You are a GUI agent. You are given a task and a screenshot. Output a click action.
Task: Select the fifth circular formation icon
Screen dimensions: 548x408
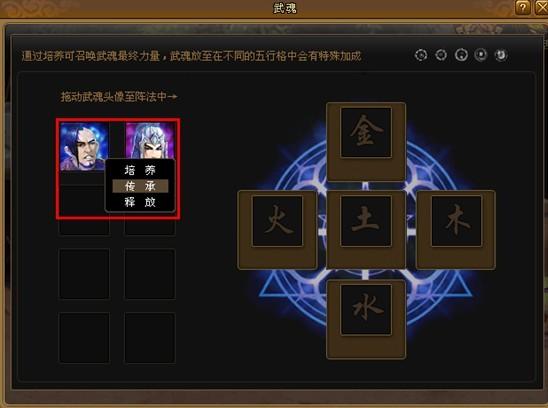tap(501, 55)
